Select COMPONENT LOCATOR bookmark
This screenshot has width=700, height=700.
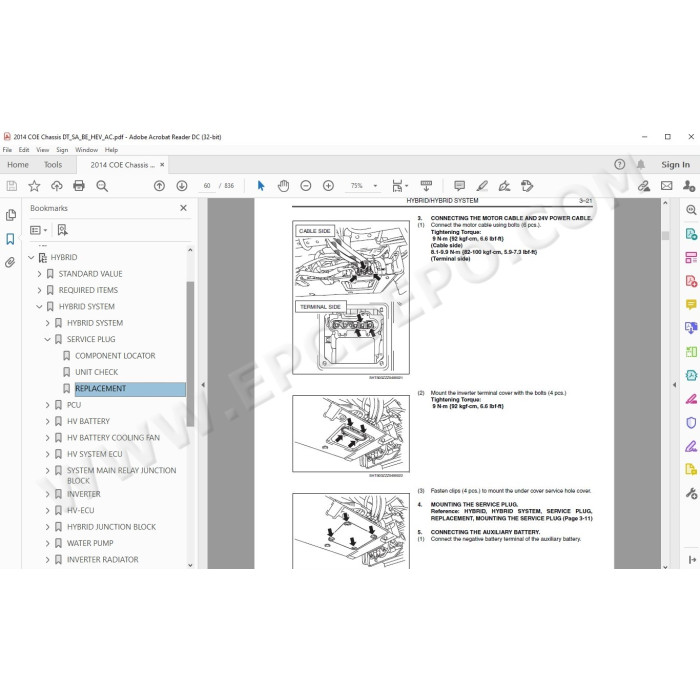pos(115,356)
